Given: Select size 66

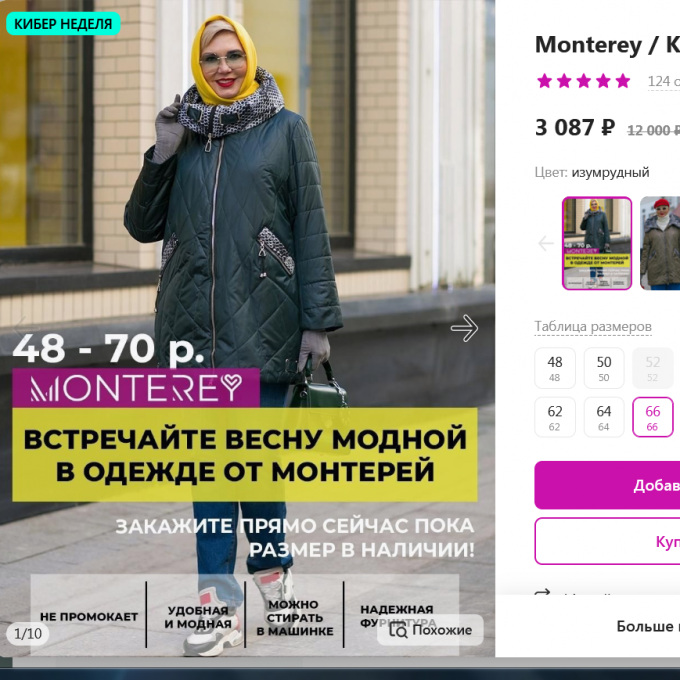Looking at the screenshot, I should click(x=653, y=417).
